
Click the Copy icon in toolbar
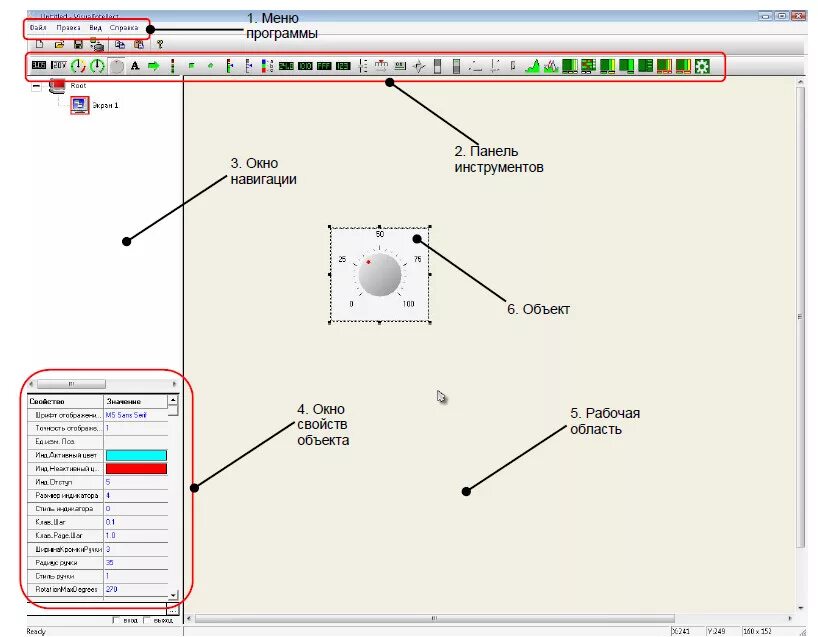coord(120,45)
